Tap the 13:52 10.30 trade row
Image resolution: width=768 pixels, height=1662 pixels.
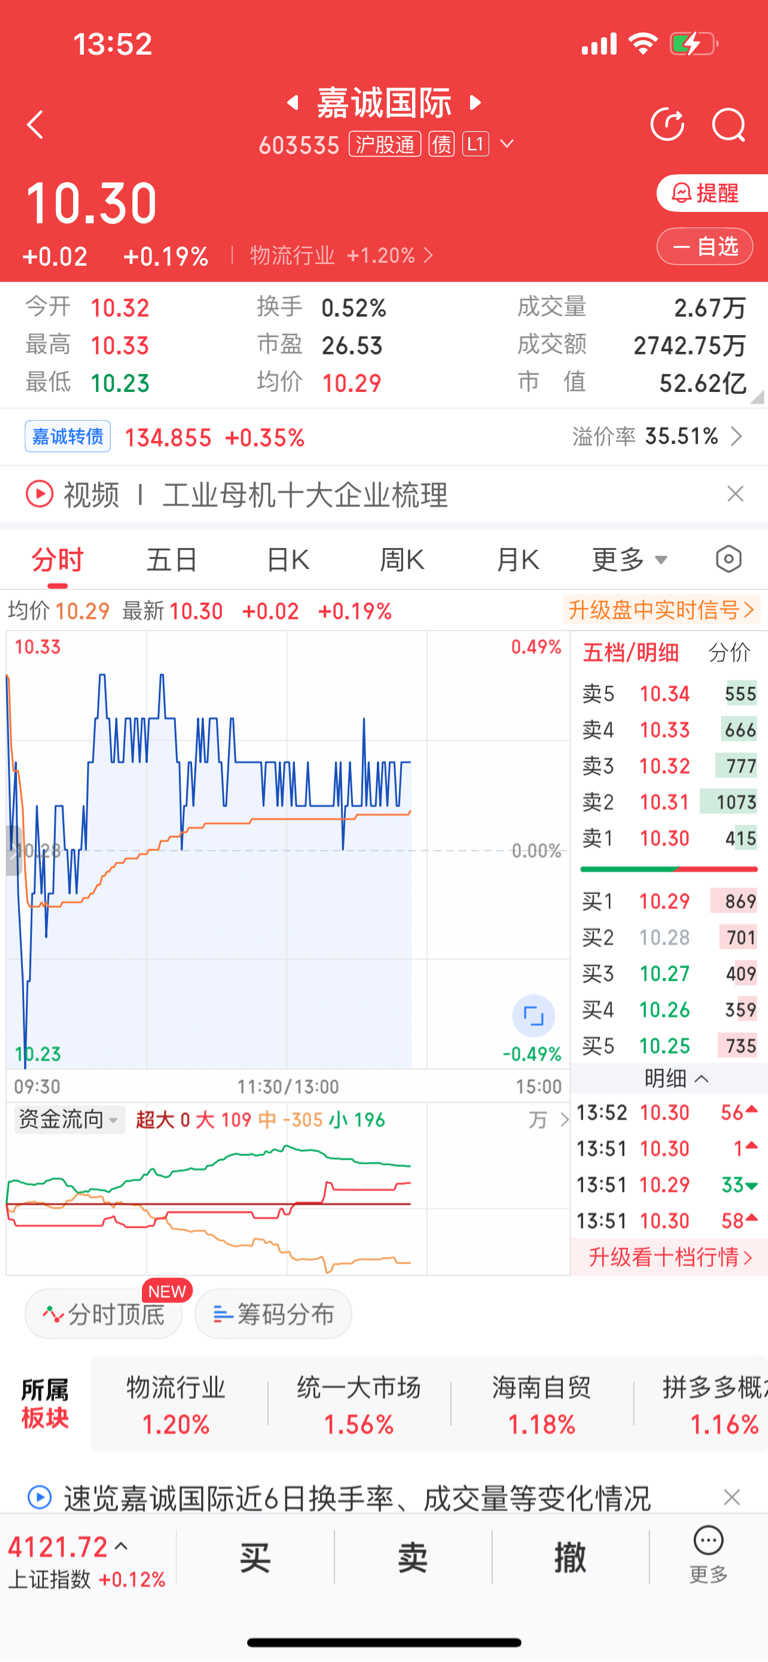click(667, 1113)
